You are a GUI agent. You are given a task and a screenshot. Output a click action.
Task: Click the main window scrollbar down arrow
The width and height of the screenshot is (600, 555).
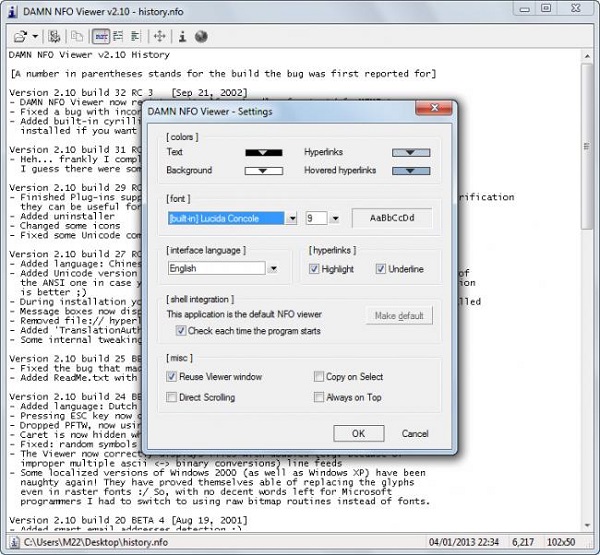pos(587,525)
